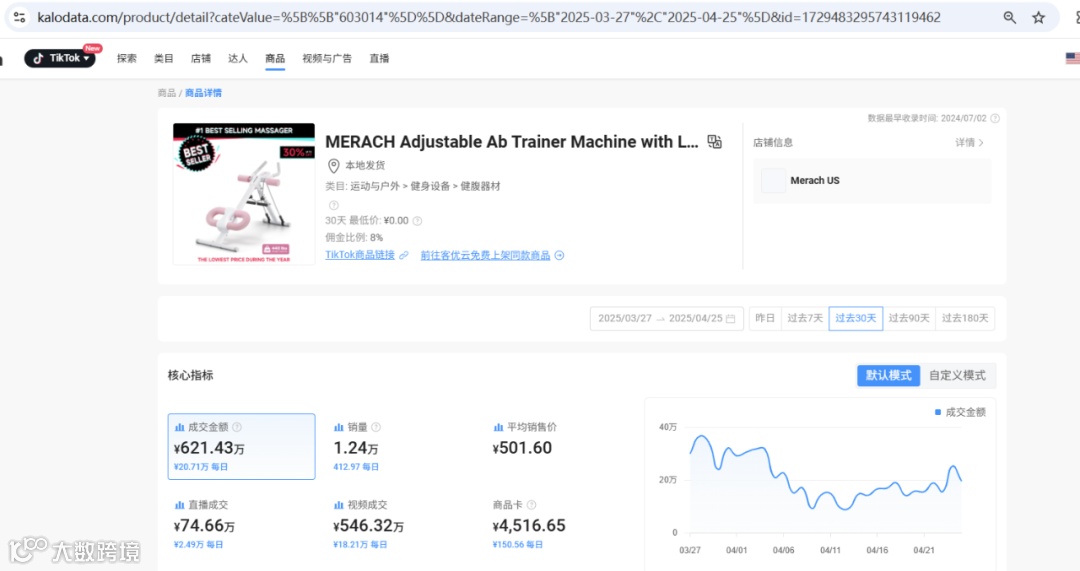This screenshot has width=1080, height=571.
Task: Open the 店铺 menu
Action: (x=201, y=59)
